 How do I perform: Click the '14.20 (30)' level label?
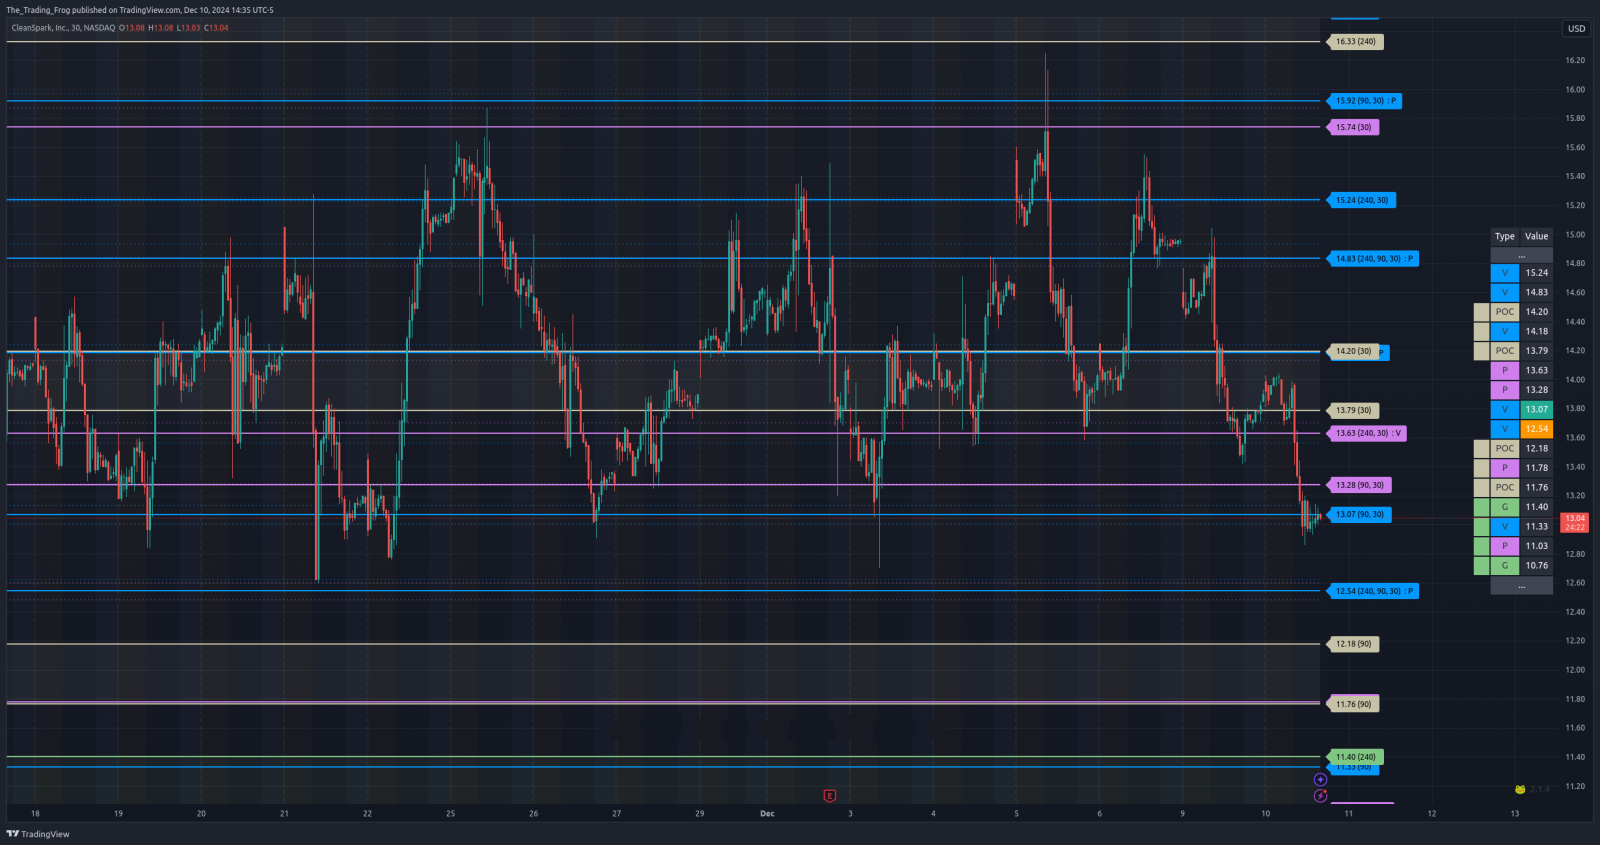point(1353,351)
